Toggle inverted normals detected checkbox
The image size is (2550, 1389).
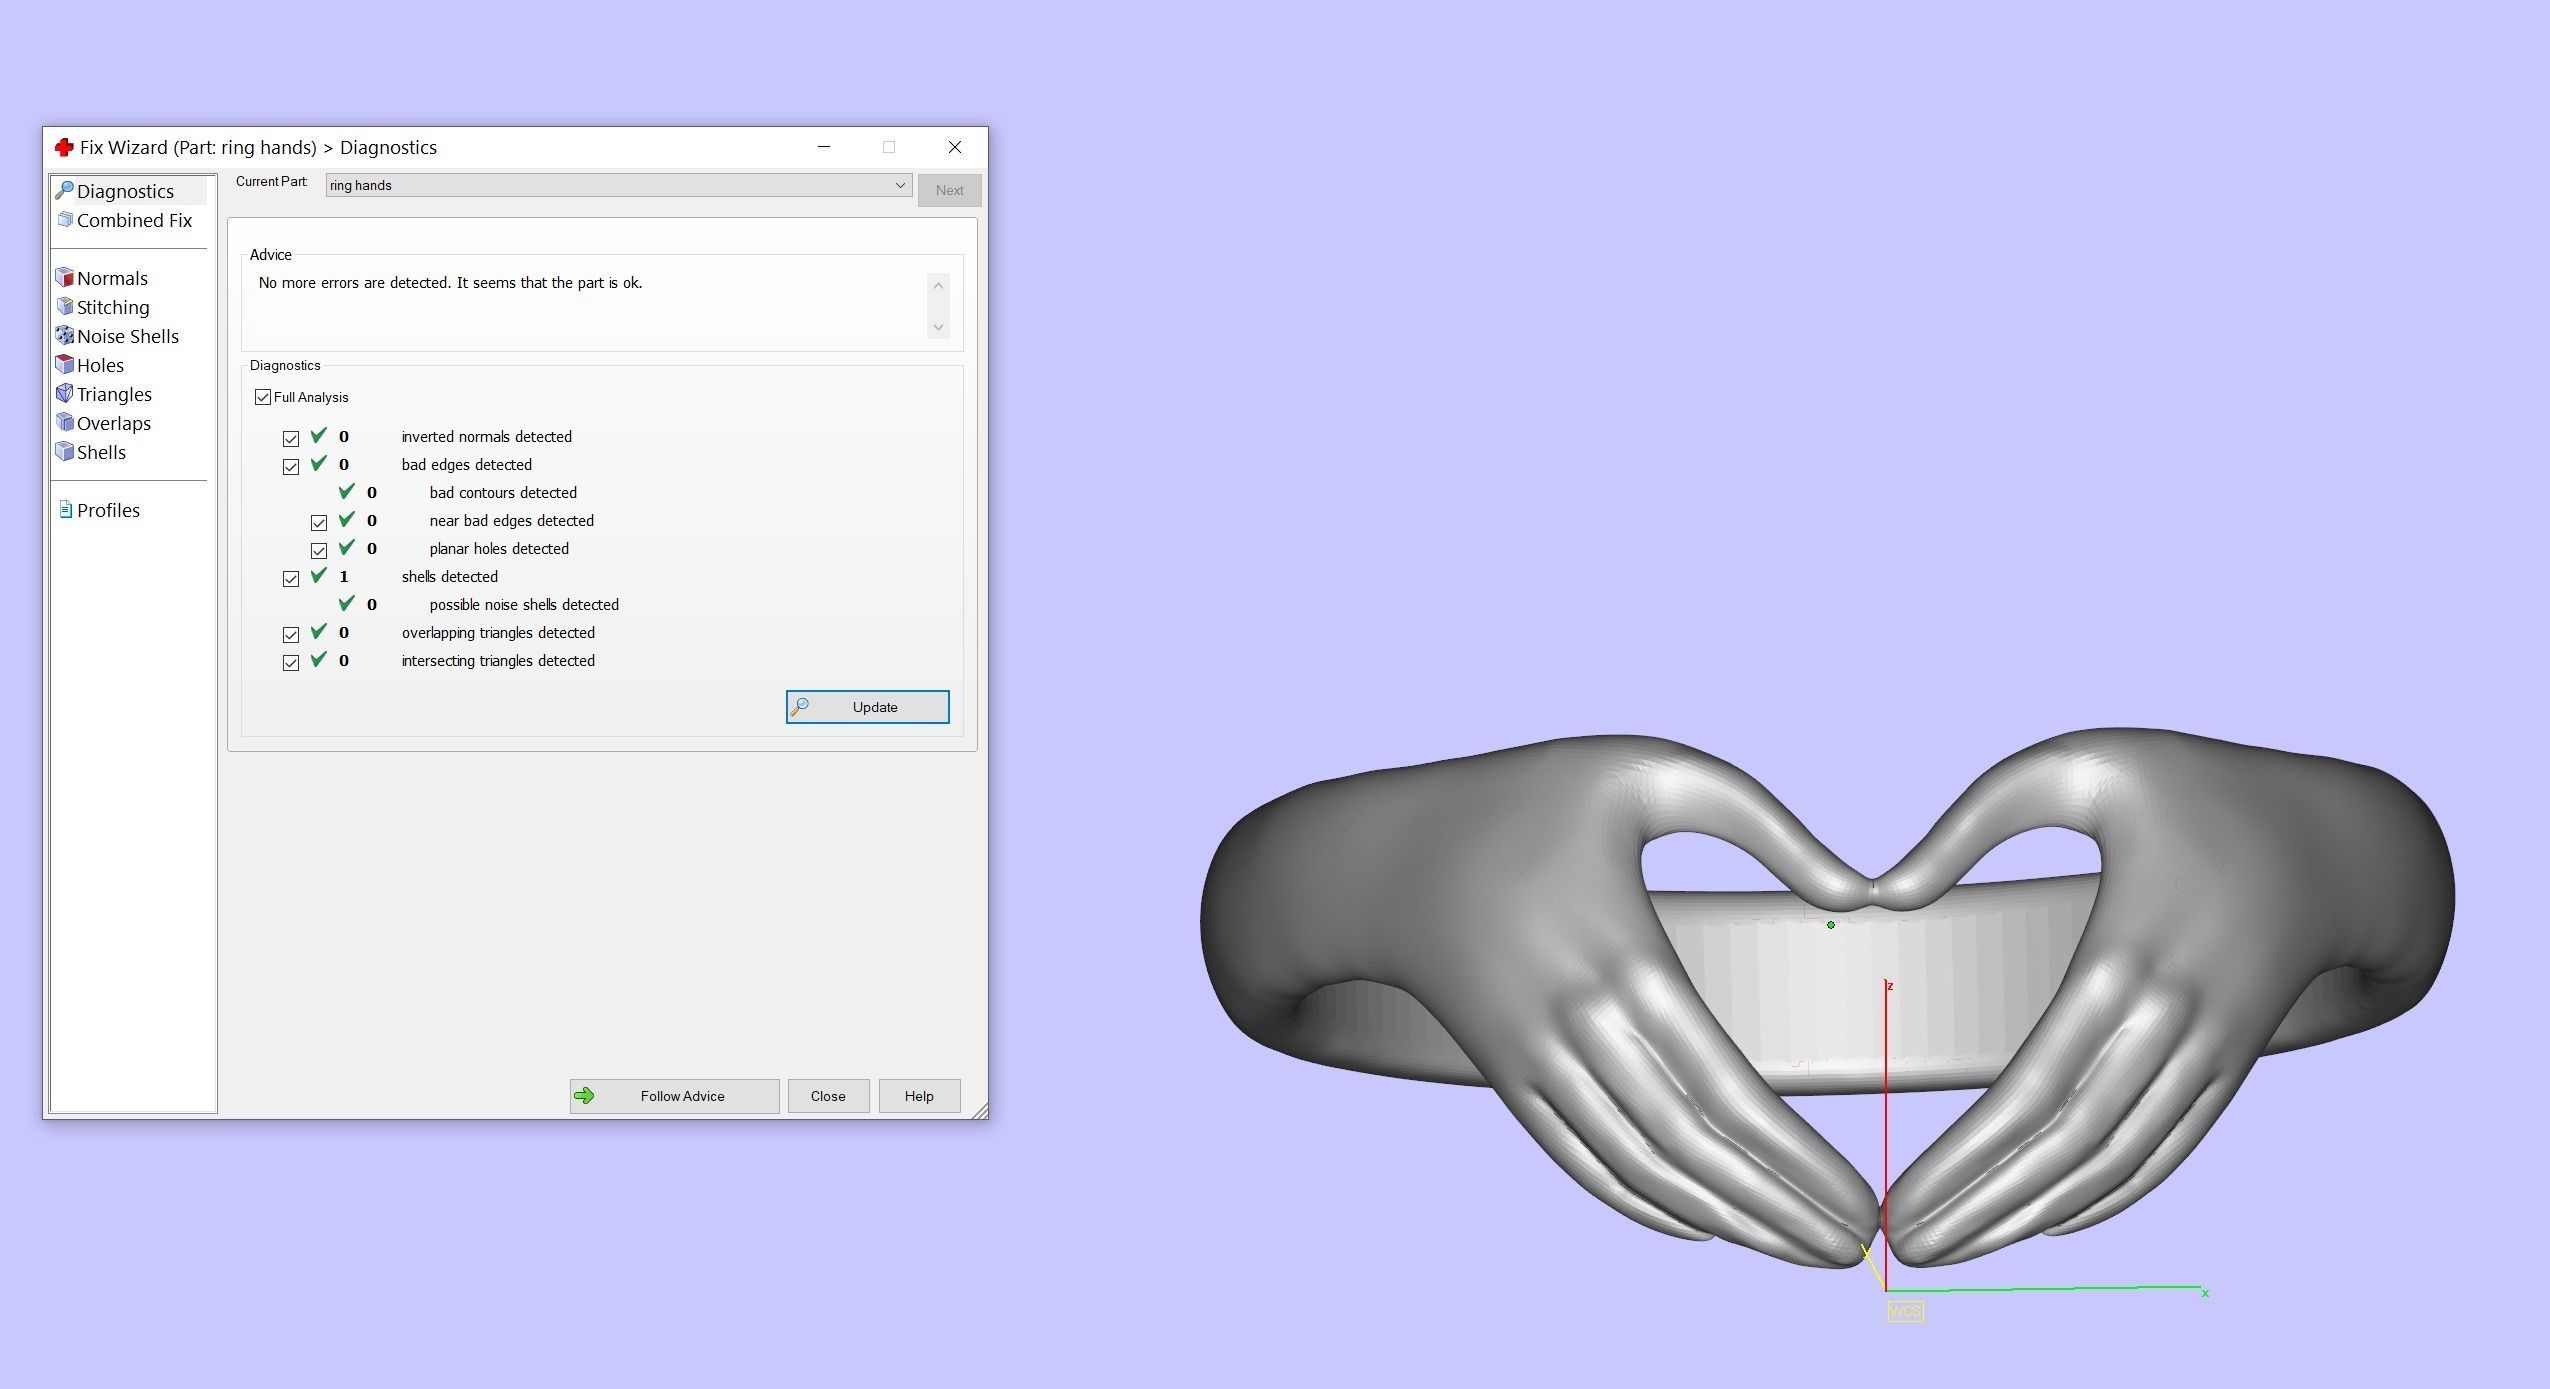[x=291, y=438]
